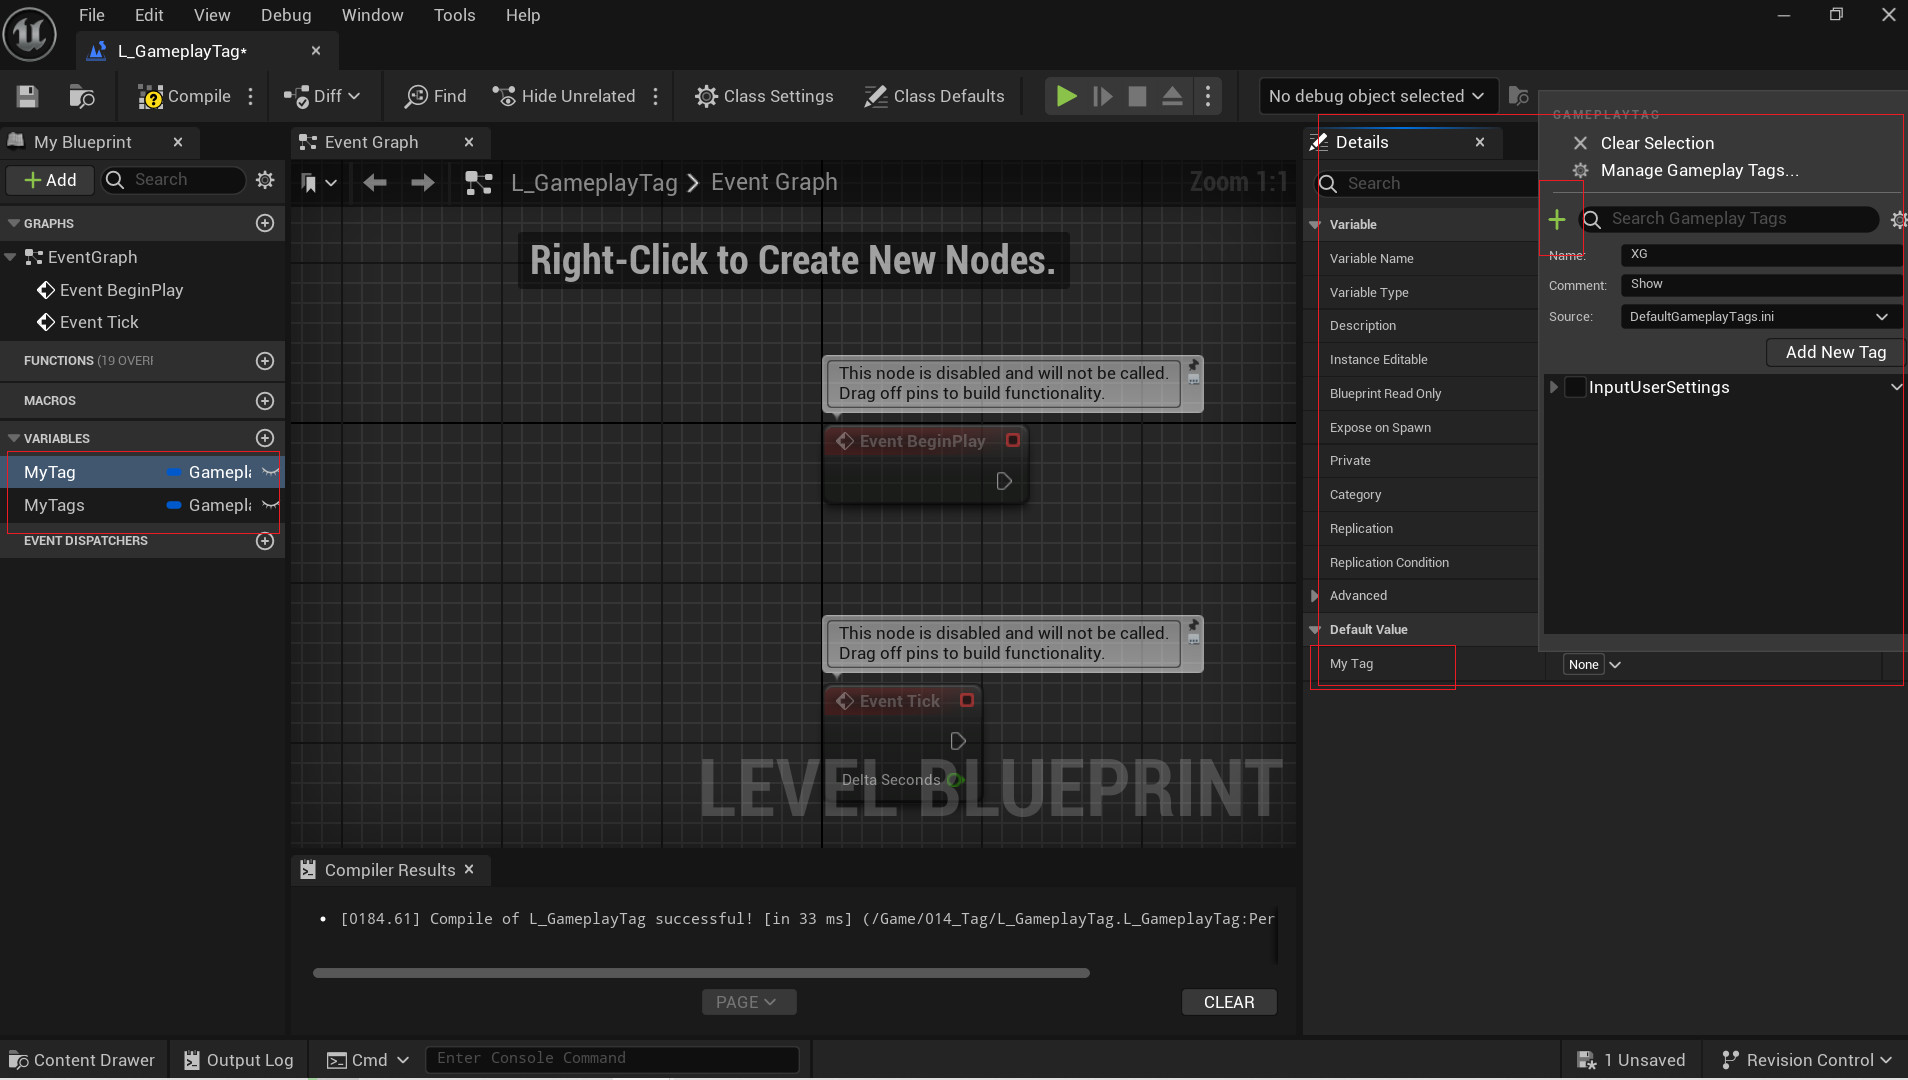Open the Debug menu
This screenshot has width=1908, height=1080.
(286, 15)
